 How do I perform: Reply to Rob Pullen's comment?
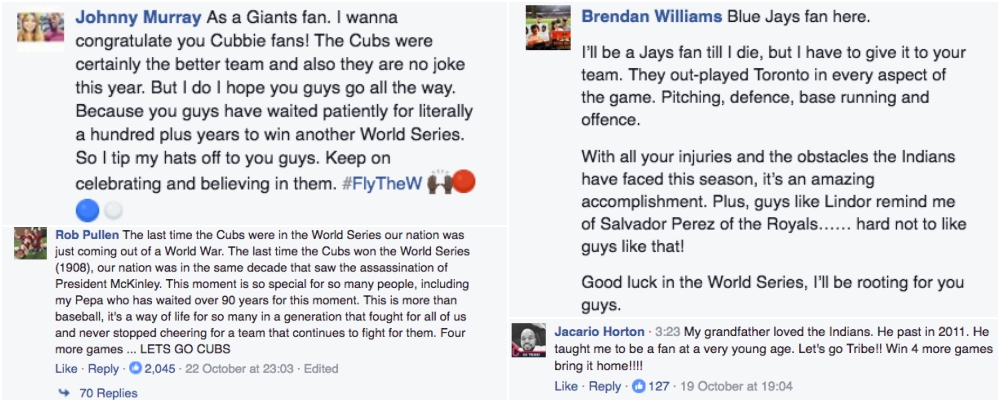click(104, 369)
